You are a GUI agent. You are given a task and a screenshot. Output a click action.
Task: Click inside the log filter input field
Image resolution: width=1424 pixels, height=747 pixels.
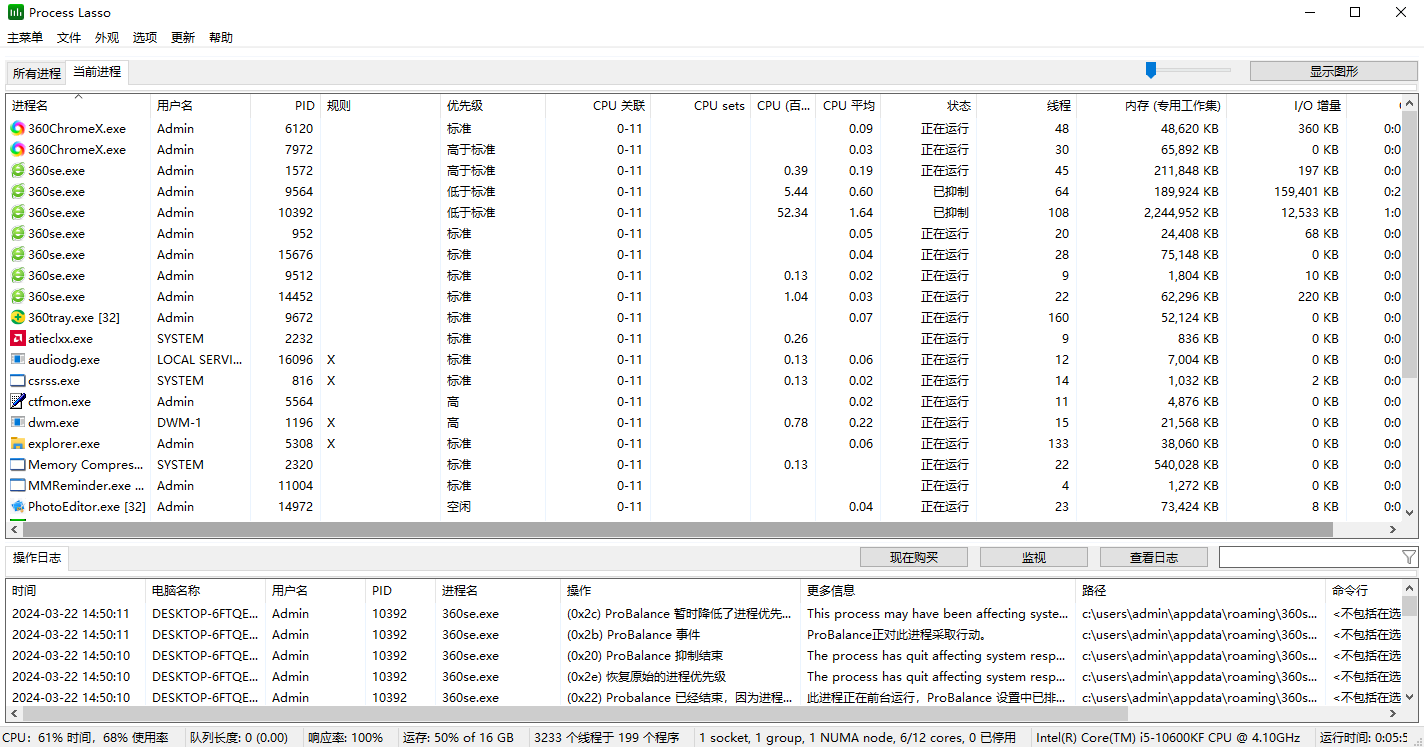pos(1309,557)
